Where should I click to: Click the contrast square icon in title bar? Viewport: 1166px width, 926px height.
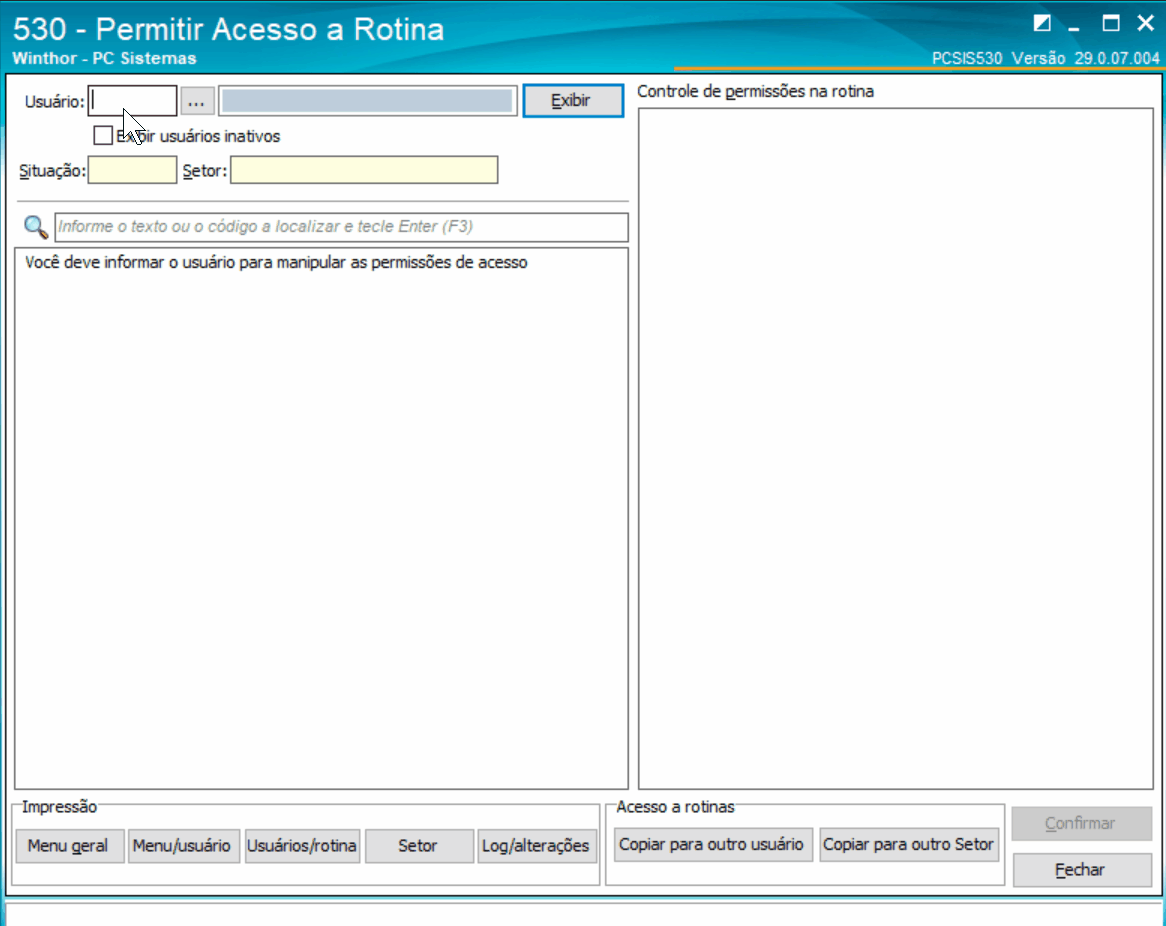1042,23
